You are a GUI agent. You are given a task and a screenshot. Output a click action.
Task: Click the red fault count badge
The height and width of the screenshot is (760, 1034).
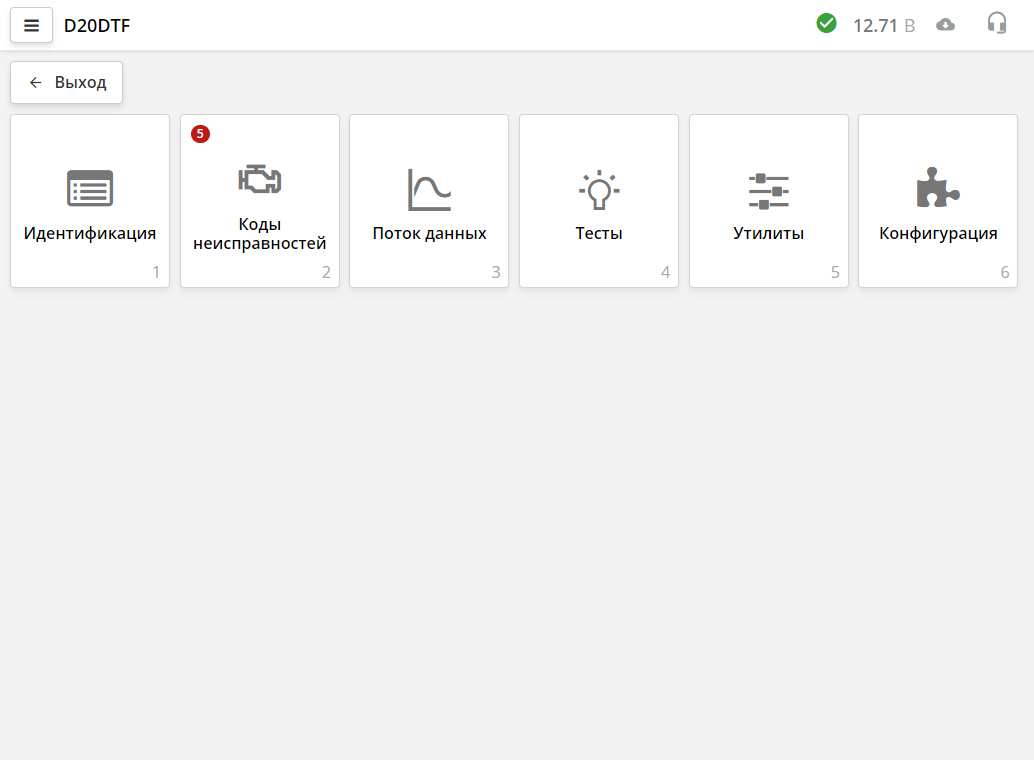point(200,134)
